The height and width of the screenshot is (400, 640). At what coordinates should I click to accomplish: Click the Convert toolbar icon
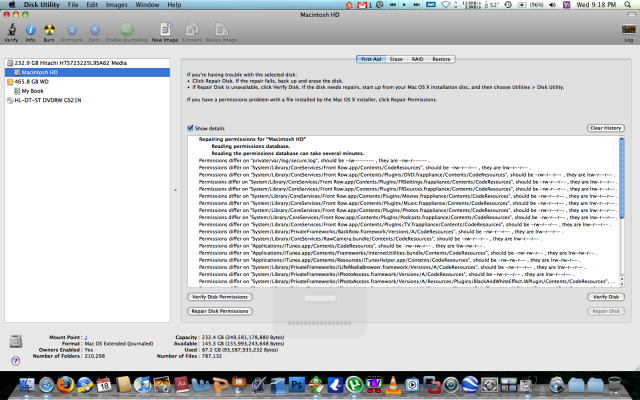click(192, 33)
